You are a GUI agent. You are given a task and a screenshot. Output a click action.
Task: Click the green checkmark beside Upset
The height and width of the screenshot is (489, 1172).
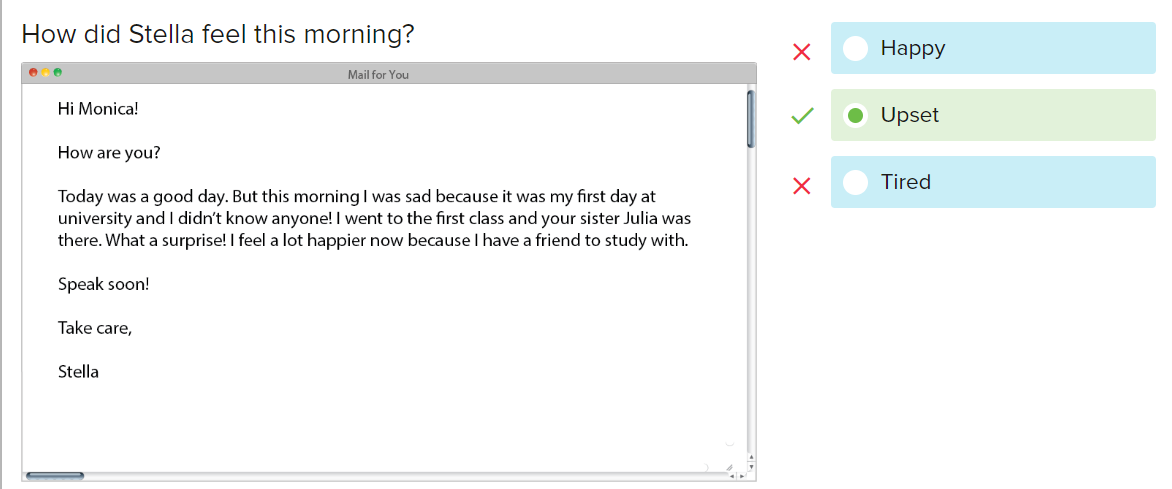point(801,116)
